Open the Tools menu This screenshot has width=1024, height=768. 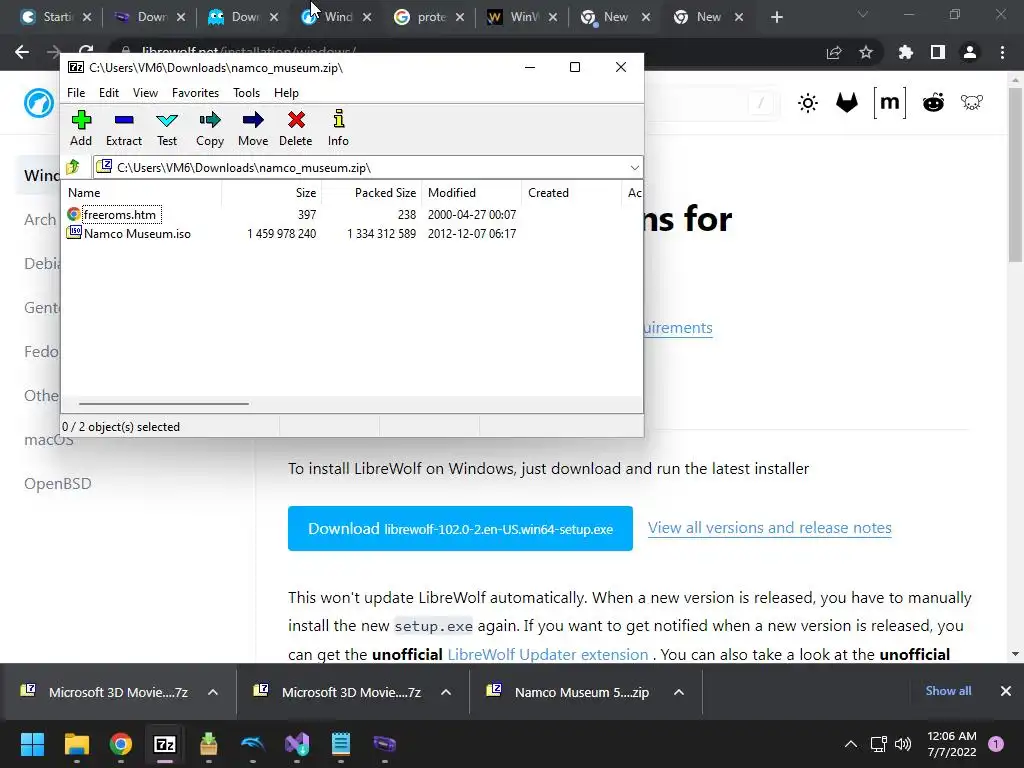[x=246, y=93]
